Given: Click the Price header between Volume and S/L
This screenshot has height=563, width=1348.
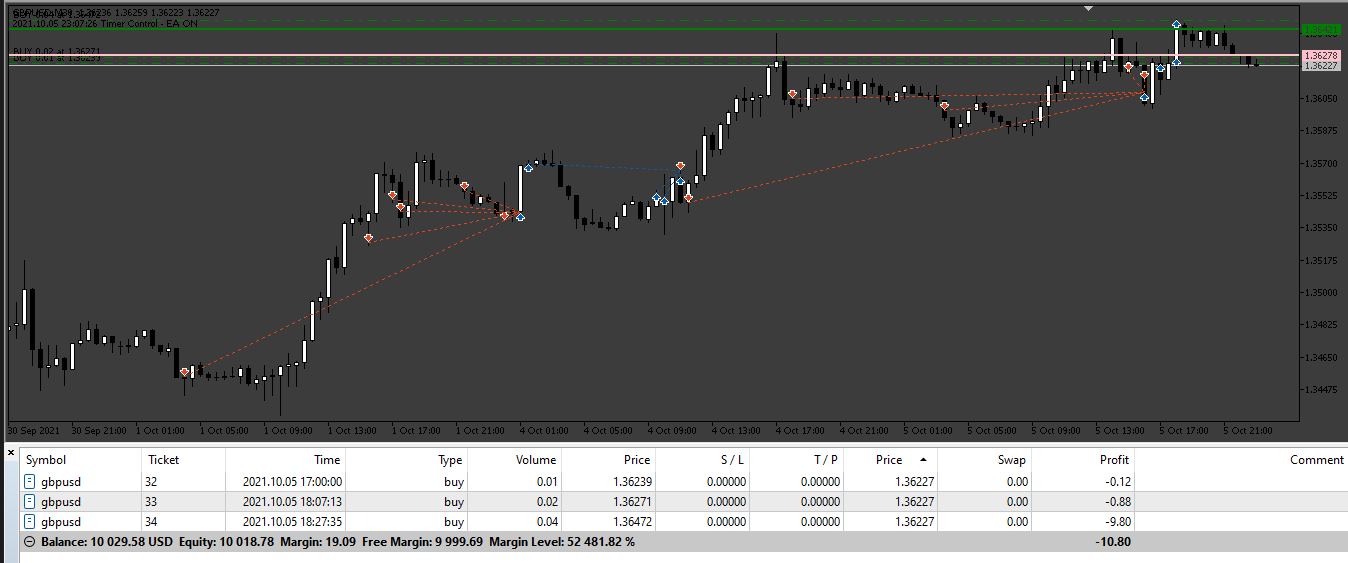Looking at the screenshot, I should [637, 460].
